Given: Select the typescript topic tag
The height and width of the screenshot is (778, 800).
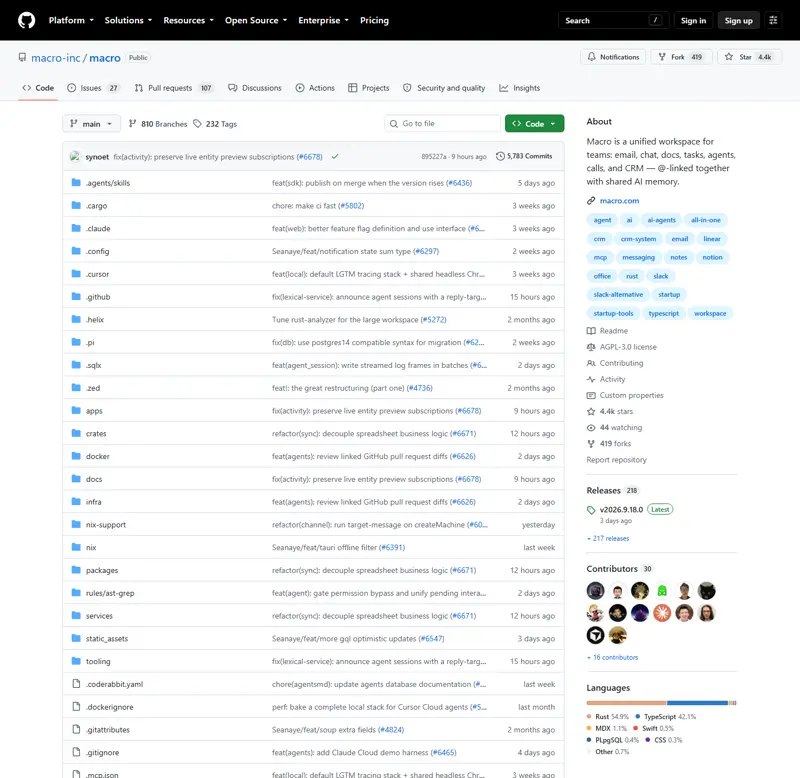Looking at the screenshot, I should click(663, 313).
